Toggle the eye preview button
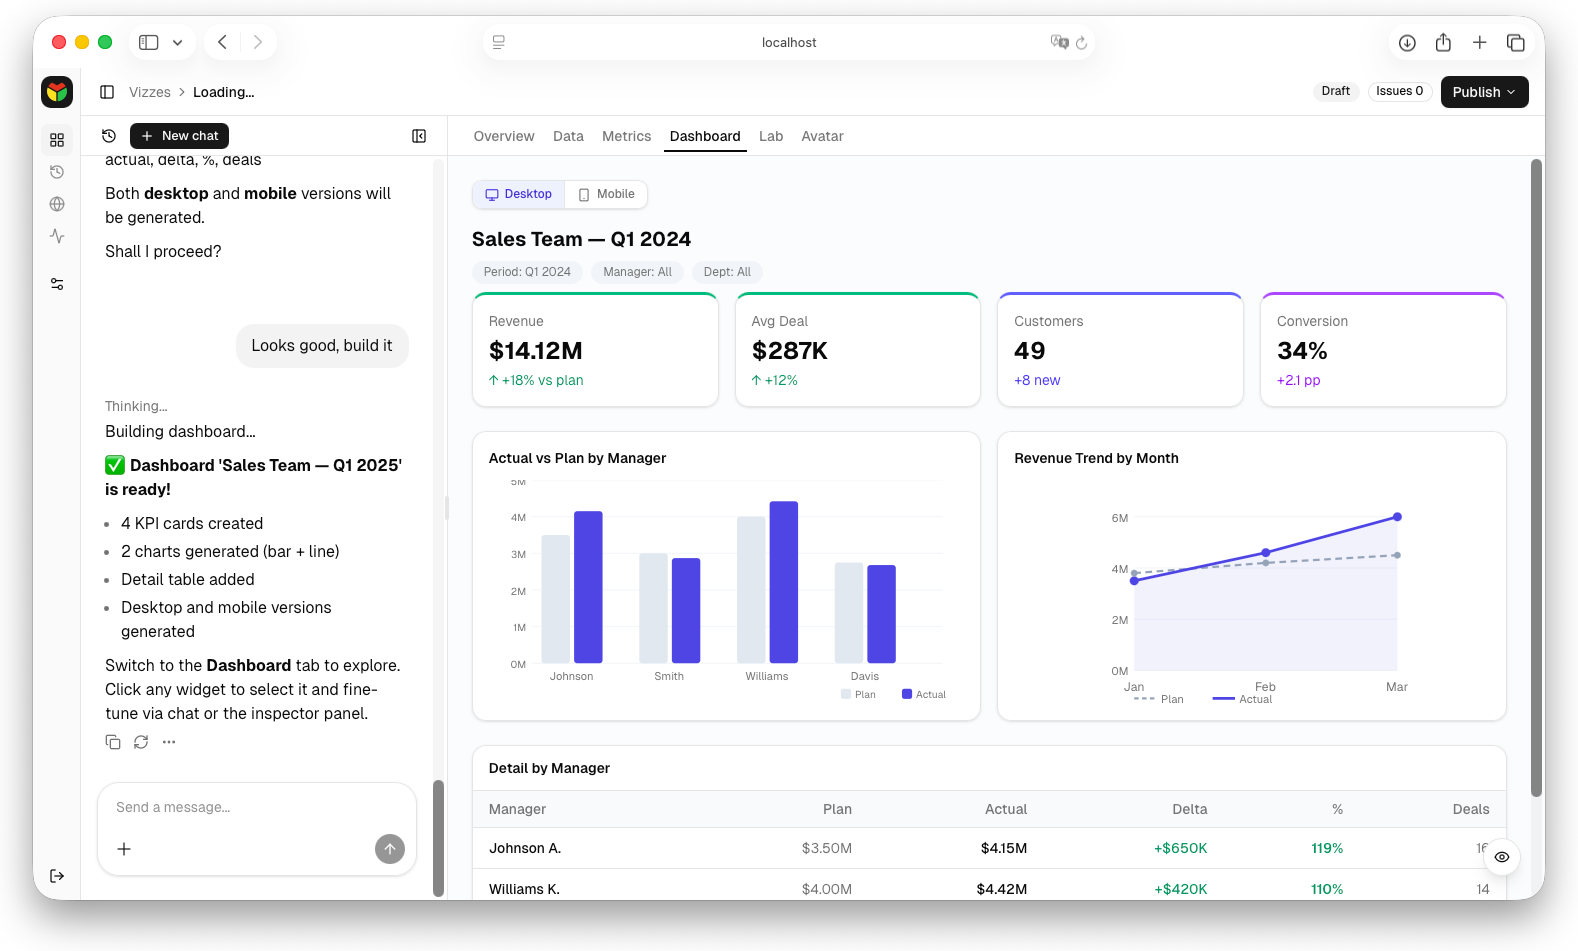The image size is (1578, 951). [x=1501, y=857]
